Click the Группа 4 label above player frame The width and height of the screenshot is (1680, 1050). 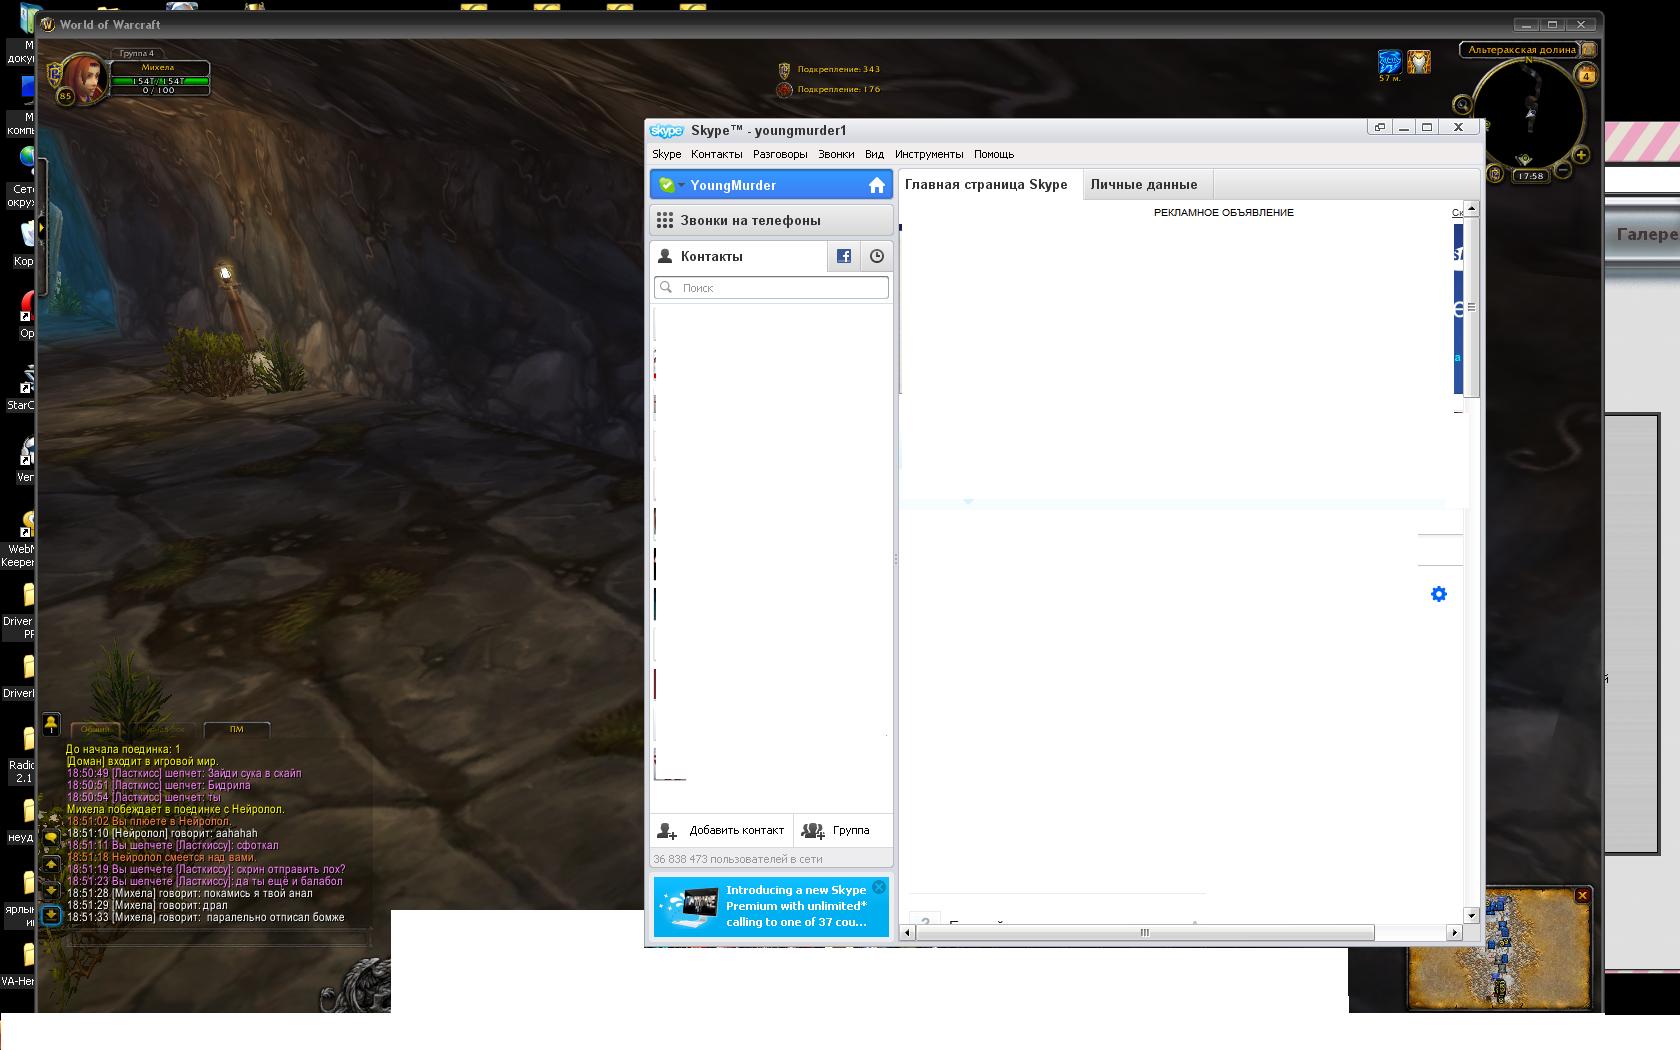[137, 53]
